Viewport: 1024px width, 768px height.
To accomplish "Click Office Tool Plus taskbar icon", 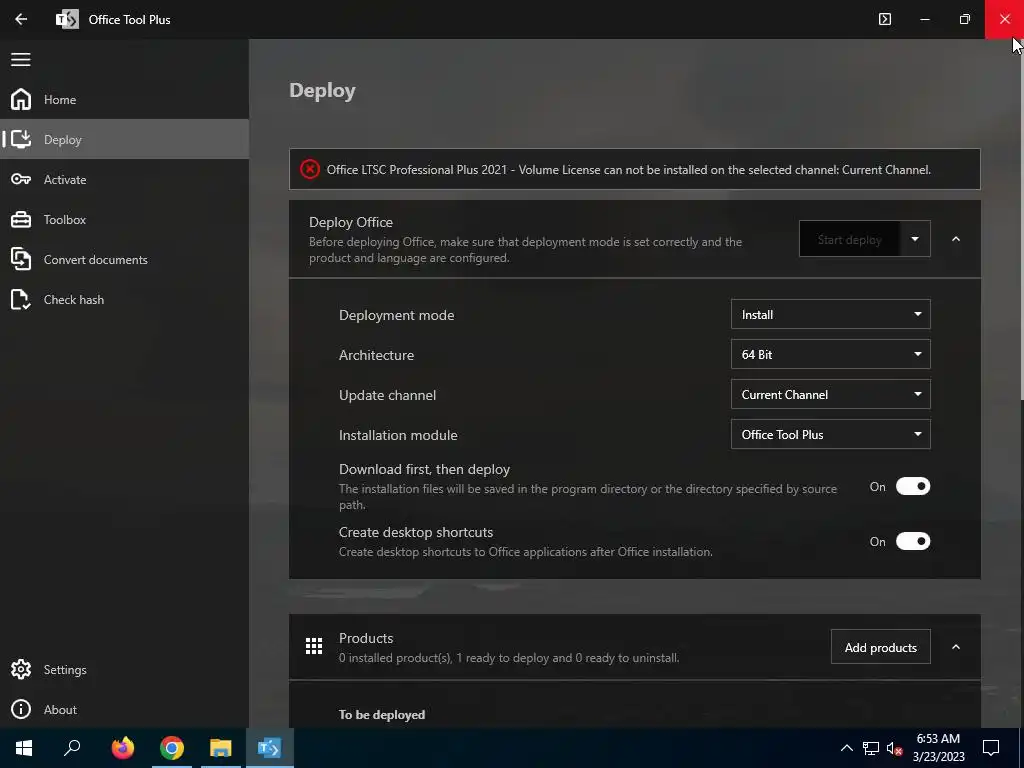I will [270, 748].
